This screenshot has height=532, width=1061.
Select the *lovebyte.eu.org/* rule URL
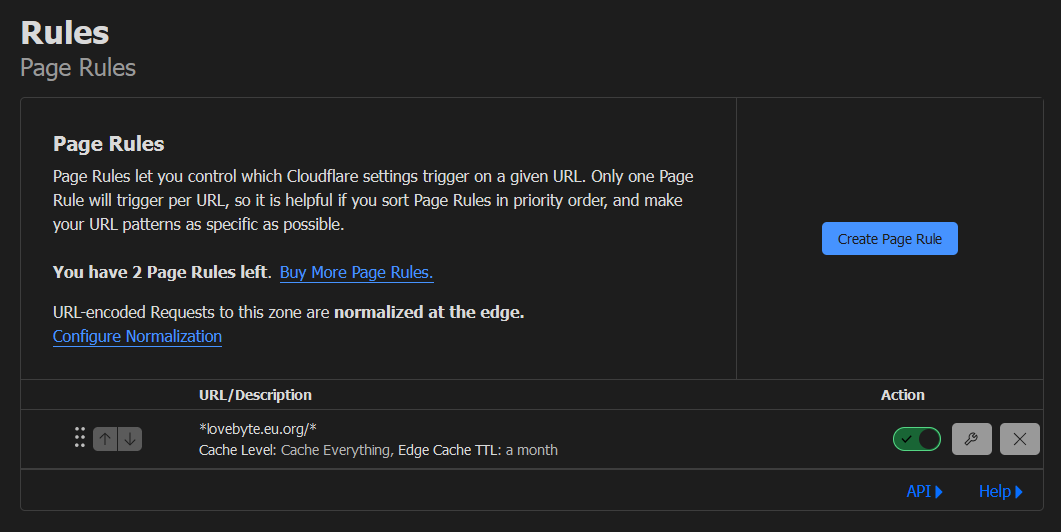tap(258, 428)
